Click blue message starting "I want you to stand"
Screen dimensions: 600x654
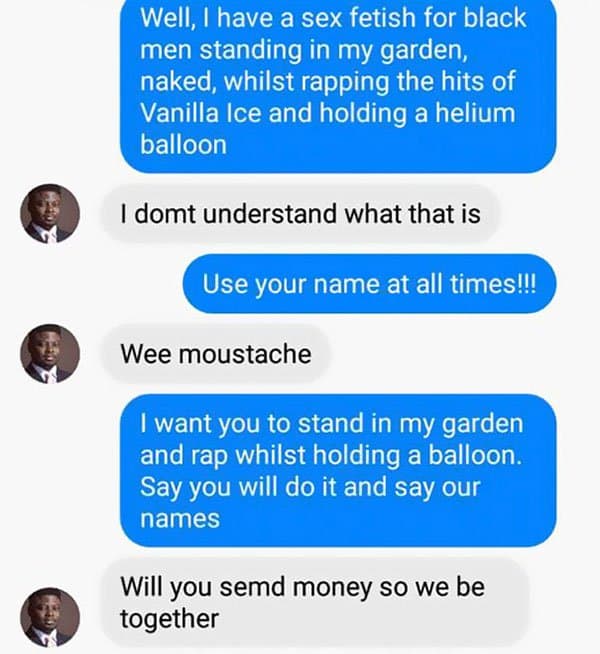[x=337, y=470]
